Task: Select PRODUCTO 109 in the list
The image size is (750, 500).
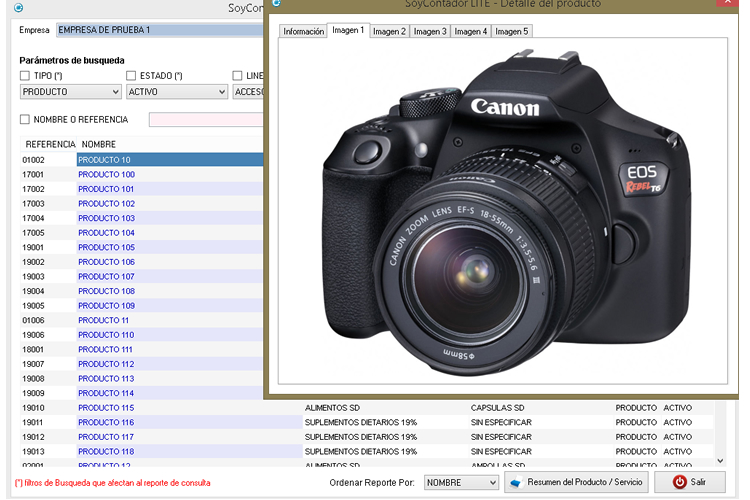Action: [x=106, y=306]
